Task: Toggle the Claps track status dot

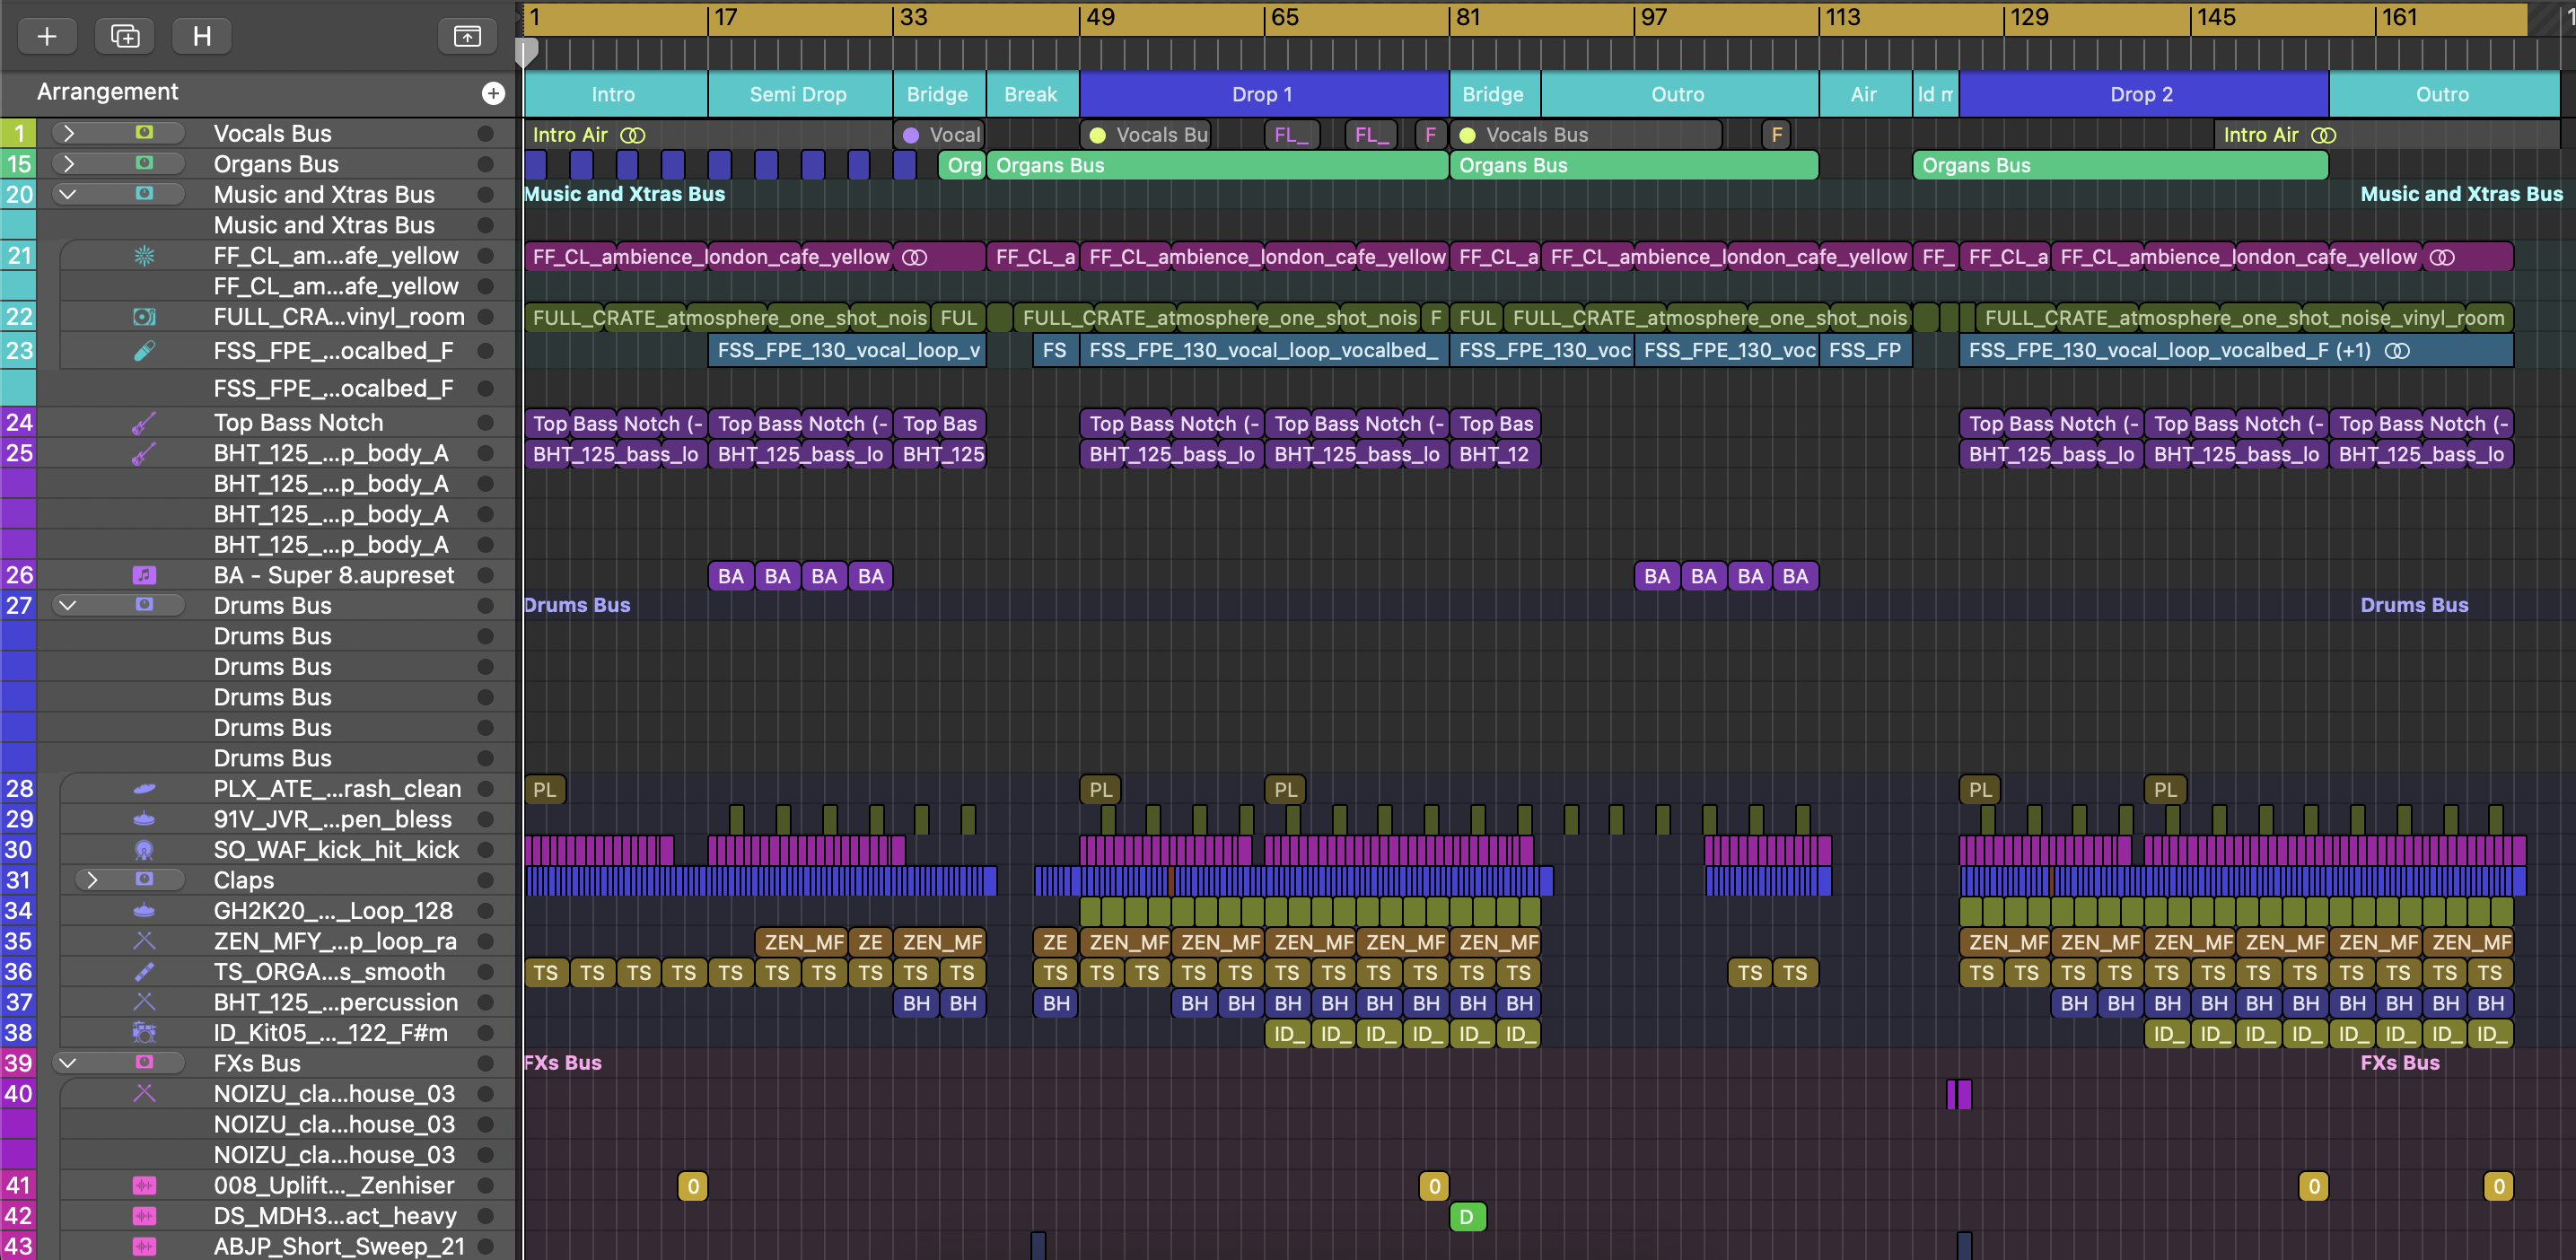Action: coord(486,880)
